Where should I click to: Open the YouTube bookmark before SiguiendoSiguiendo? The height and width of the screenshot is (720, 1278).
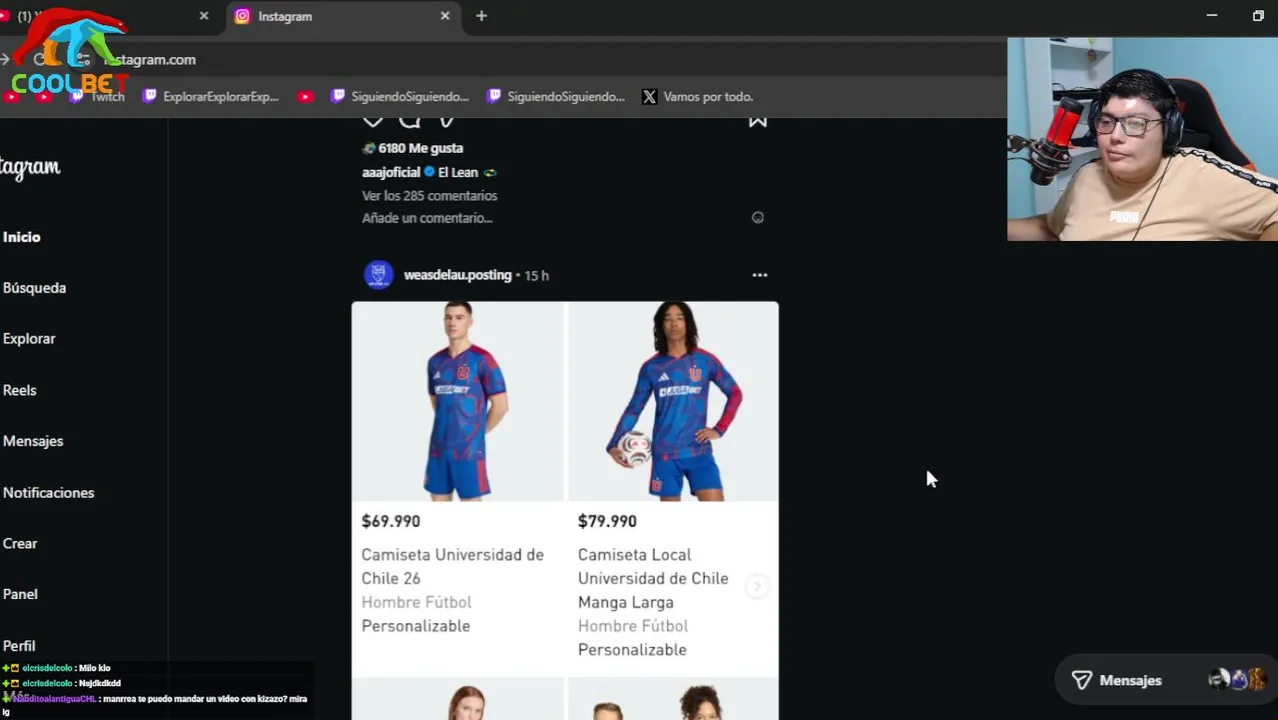tap(306, 97)
